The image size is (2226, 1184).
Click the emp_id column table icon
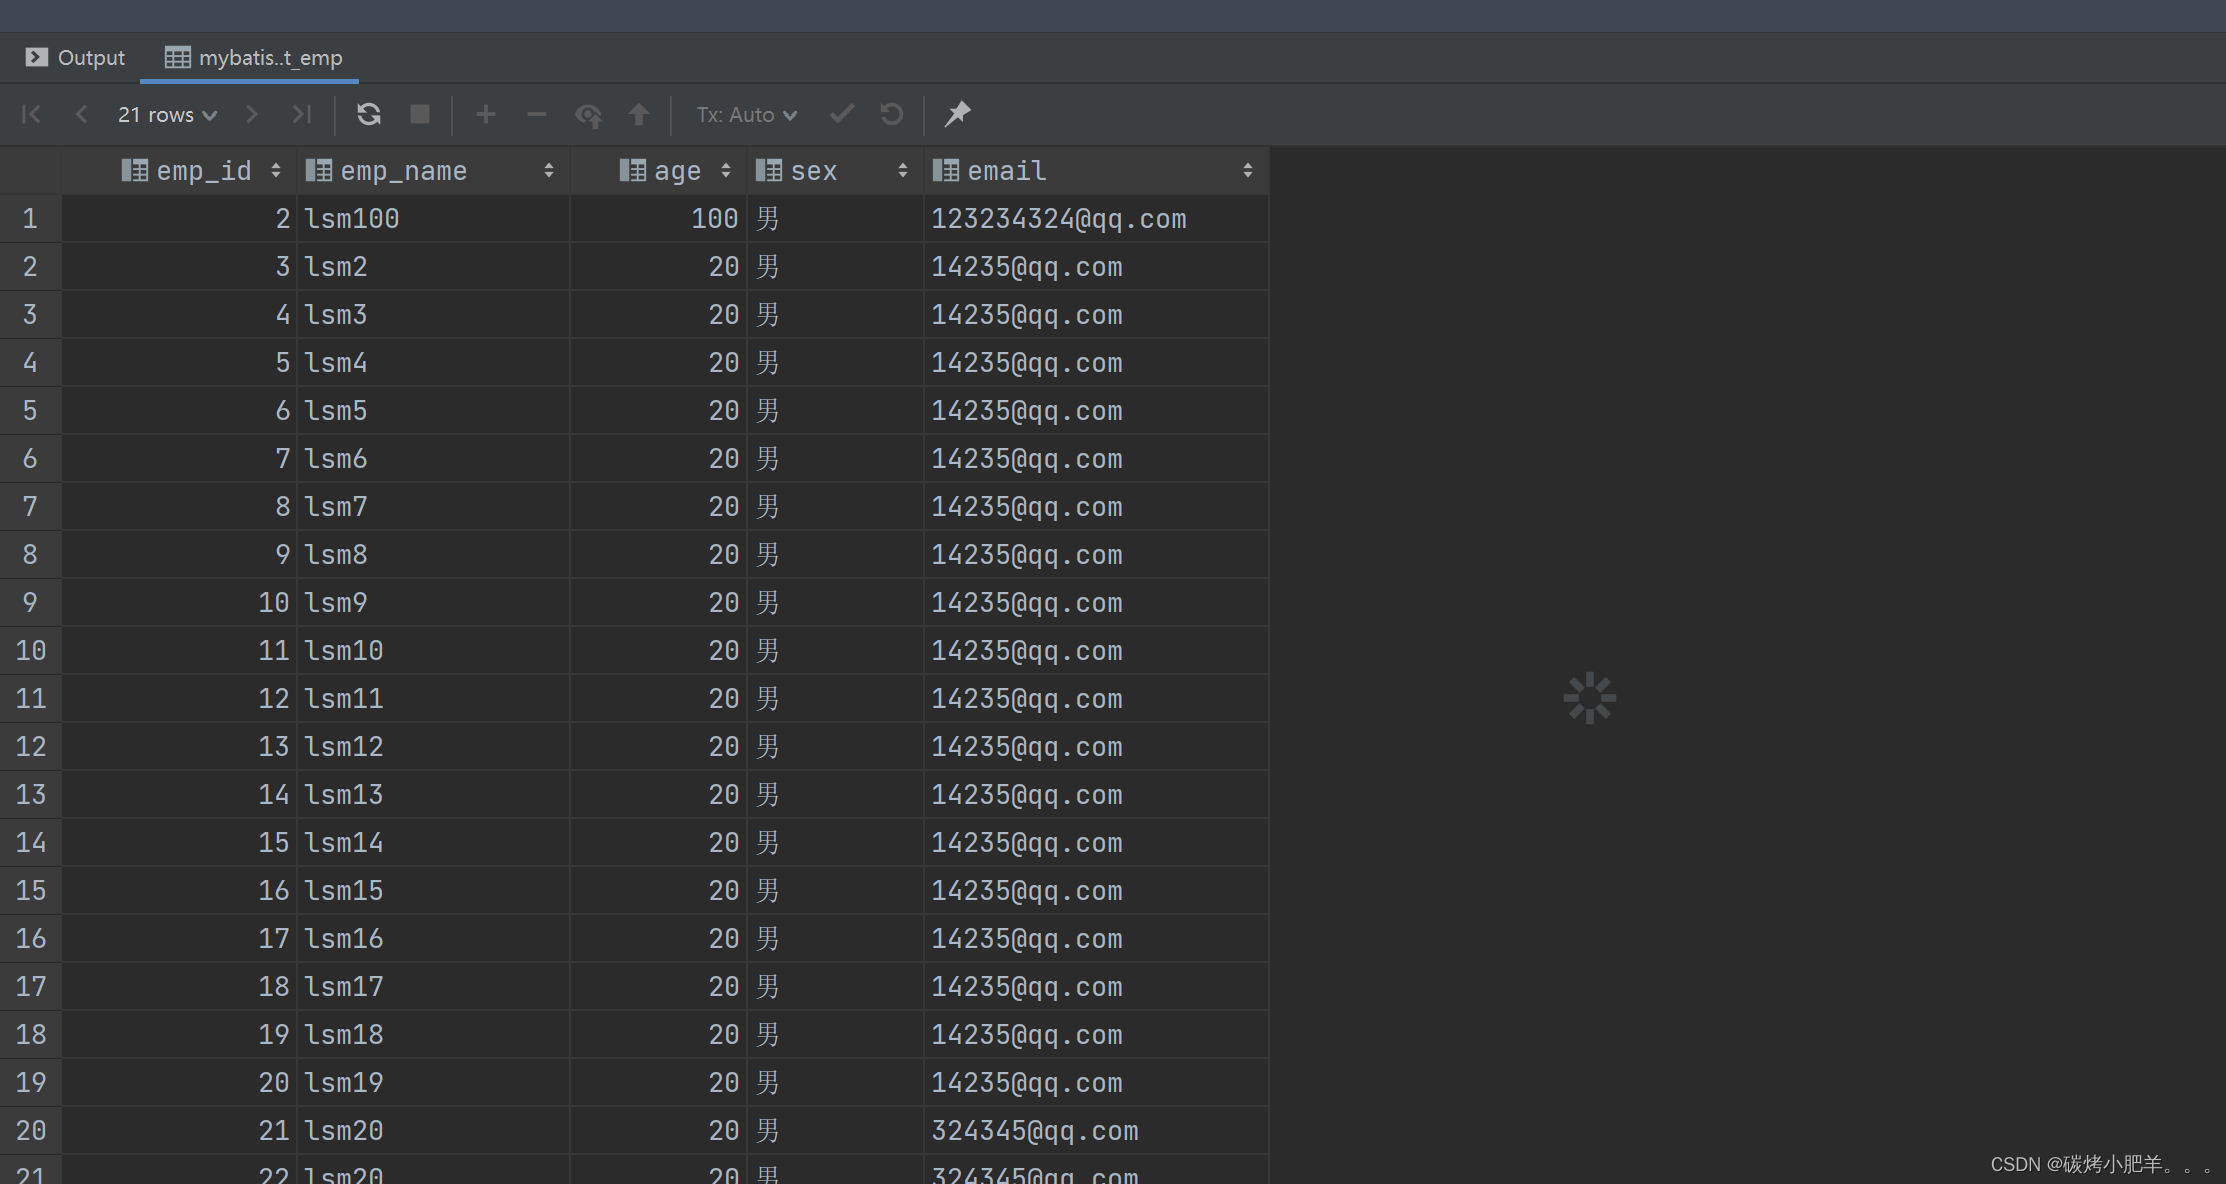pyautogui.click(x=135, y=171)
